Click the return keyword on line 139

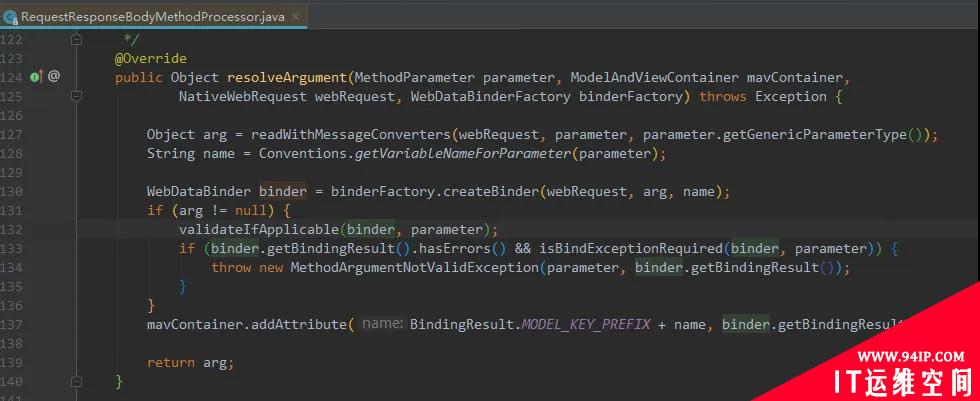[x=171, y=362]
